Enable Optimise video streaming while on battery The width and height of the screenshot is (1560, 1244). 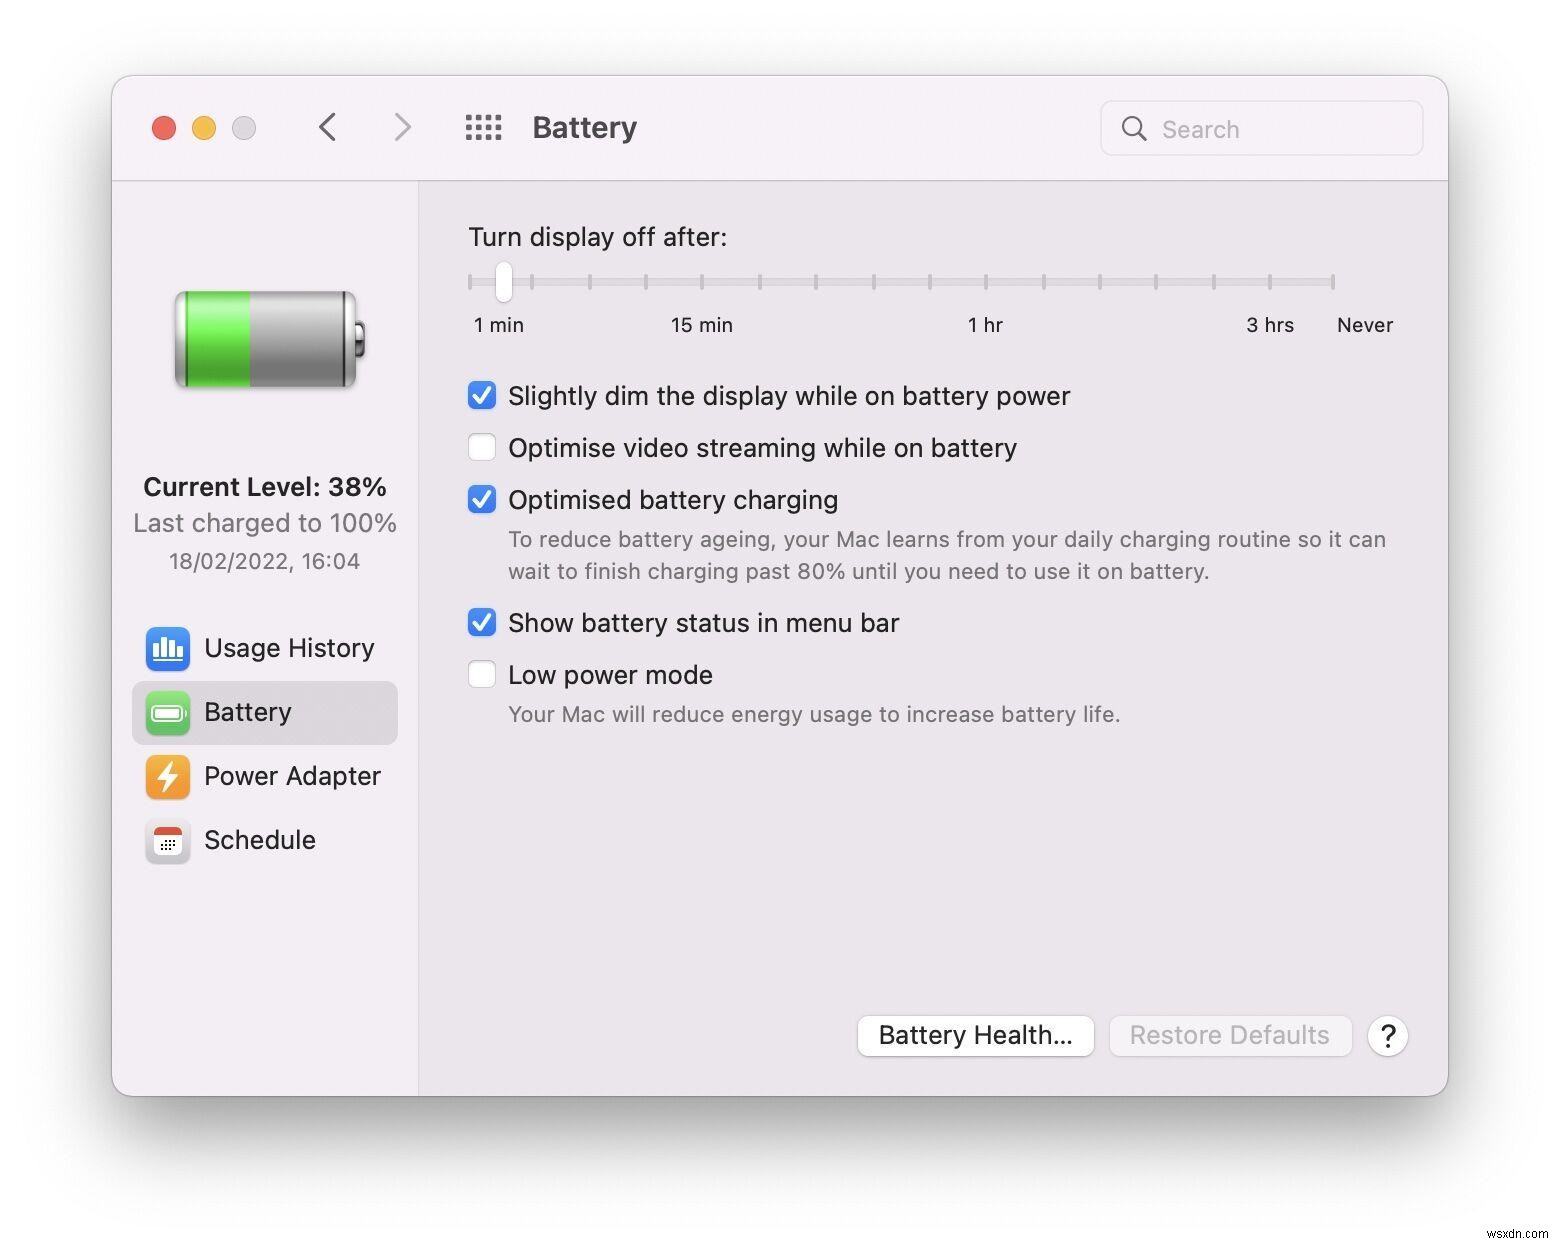point(481,447)
